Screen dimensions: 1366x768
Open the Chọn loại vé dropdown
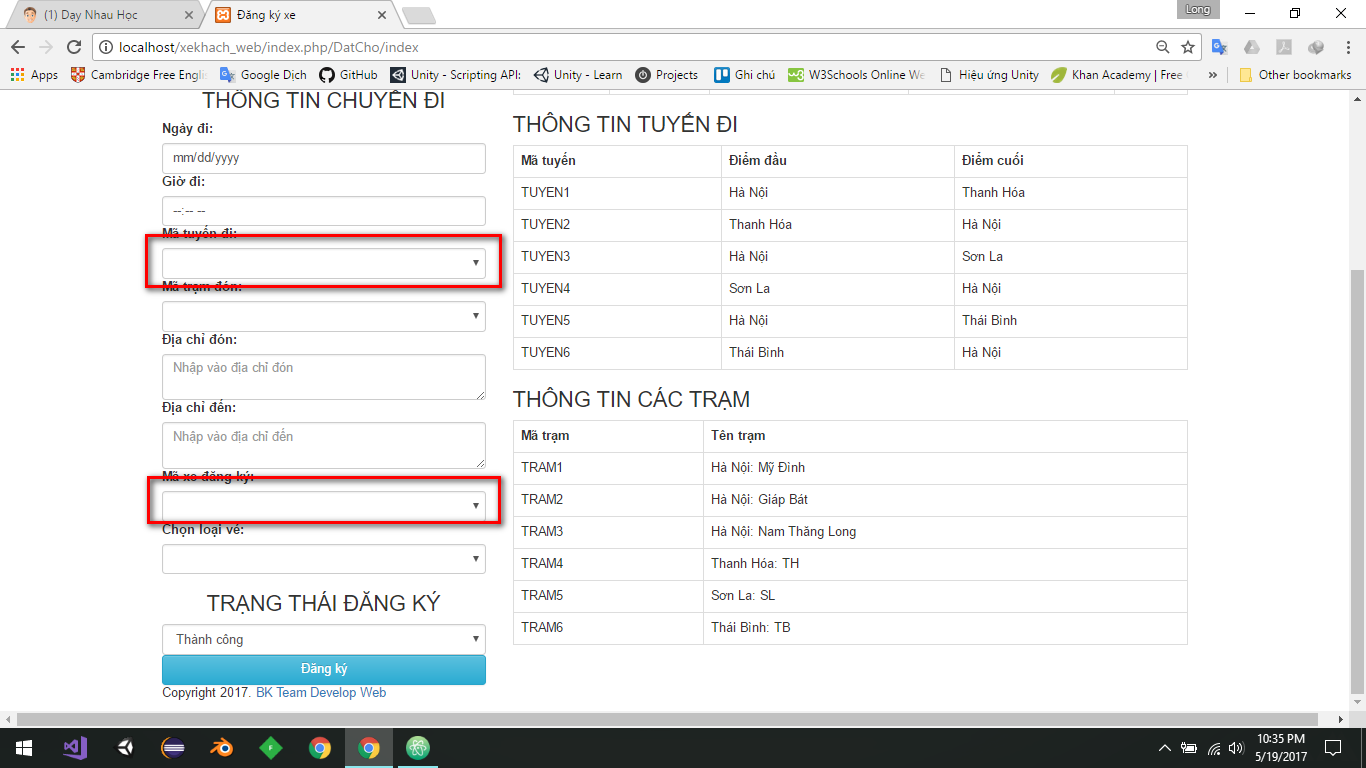(x=323, y=559)
